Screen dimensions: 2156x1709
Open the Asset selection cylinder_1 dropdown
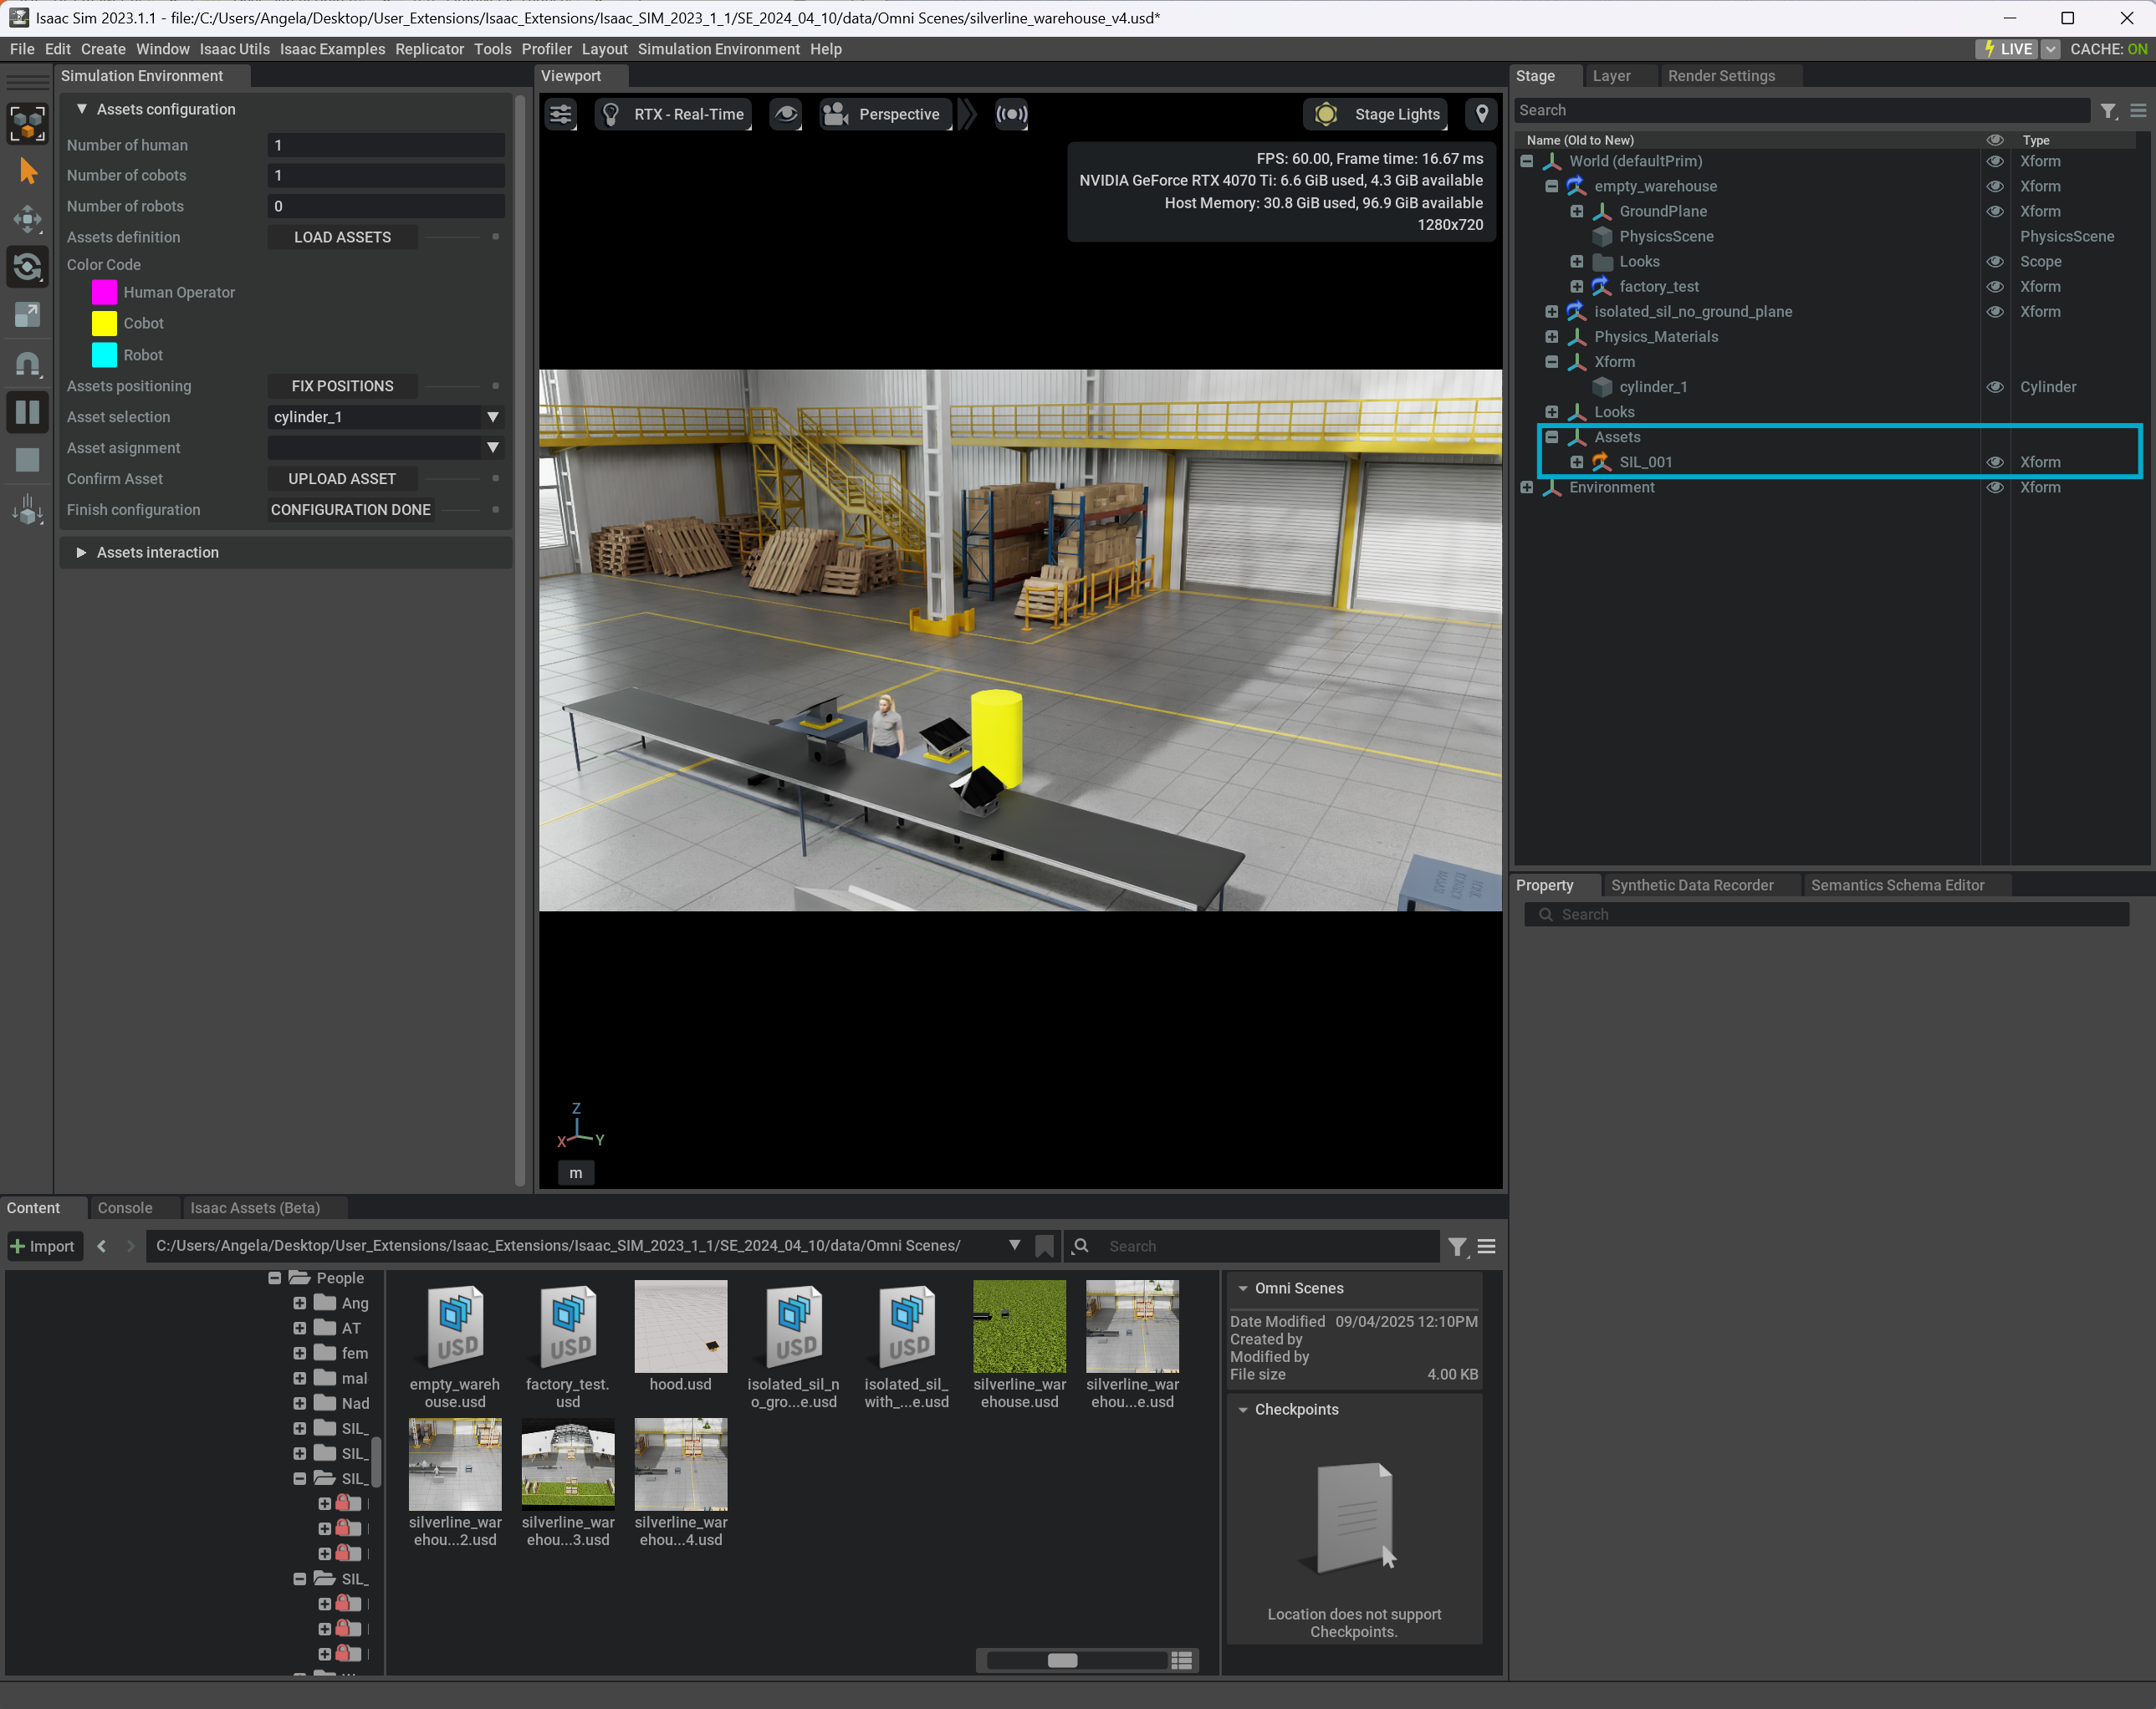point(385,417)
